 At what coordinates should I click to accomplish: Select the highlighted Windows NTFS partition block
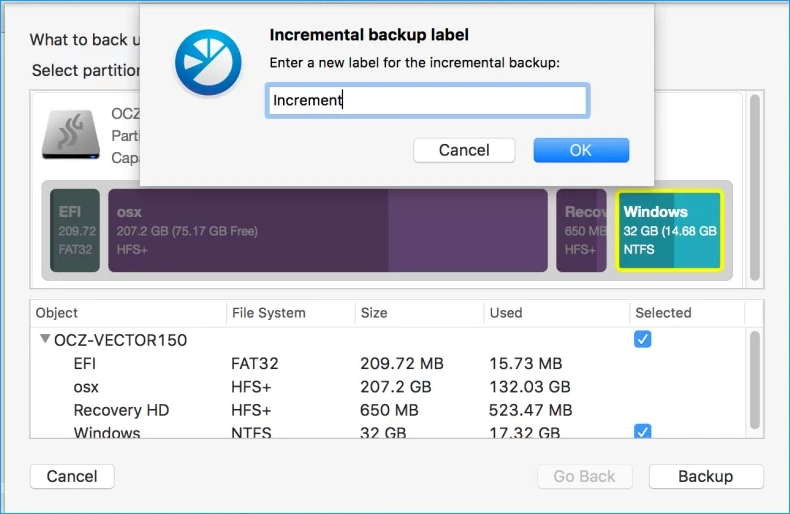coord(670,230)
